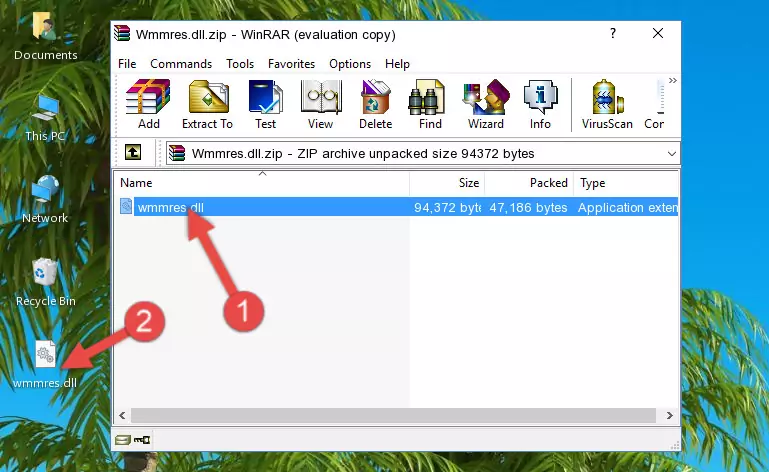
Task: Select the Documents desktop icon
Action: tap(45, 36)
